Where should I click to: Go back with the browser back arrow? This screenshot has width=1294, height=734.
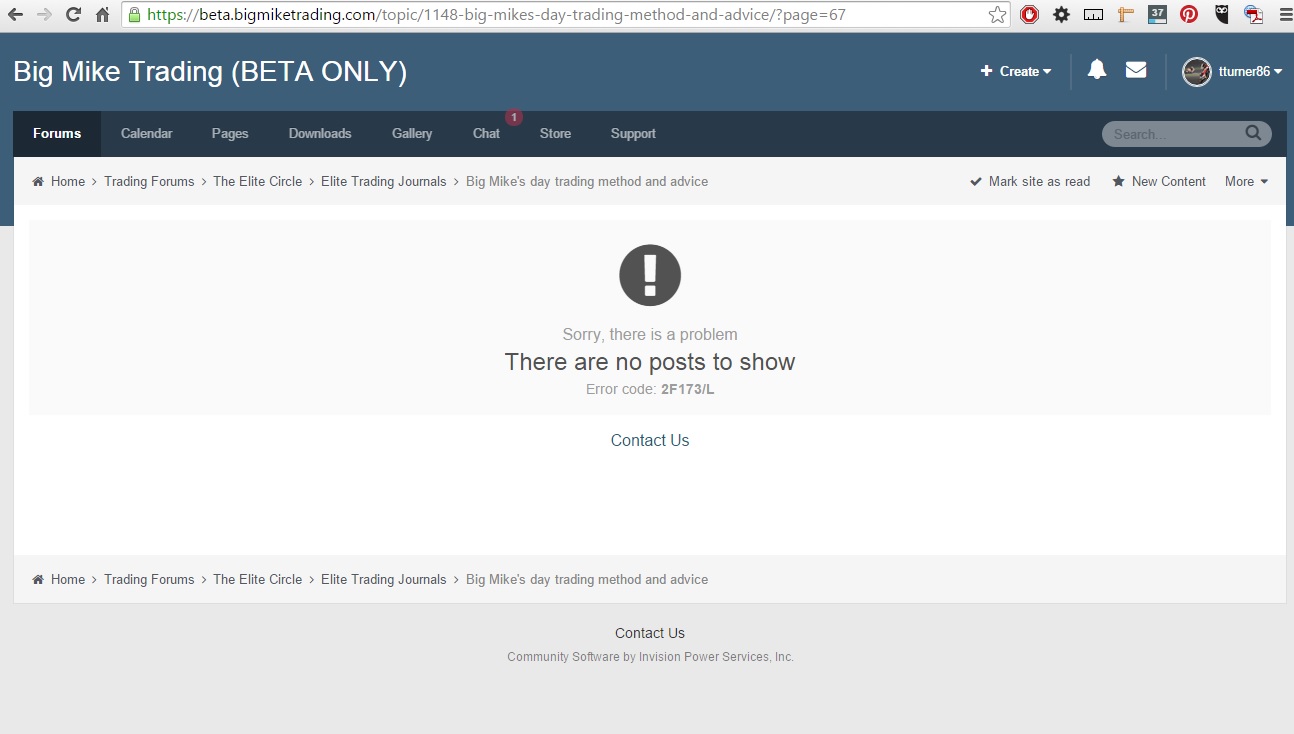(15, 15)
